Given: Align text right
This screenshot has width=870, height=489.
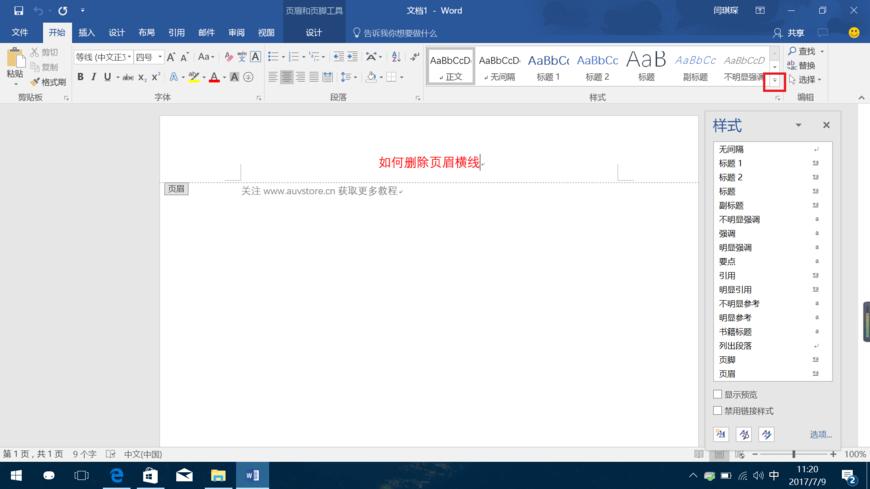Looking at the screenshot, I should point(300,77).
